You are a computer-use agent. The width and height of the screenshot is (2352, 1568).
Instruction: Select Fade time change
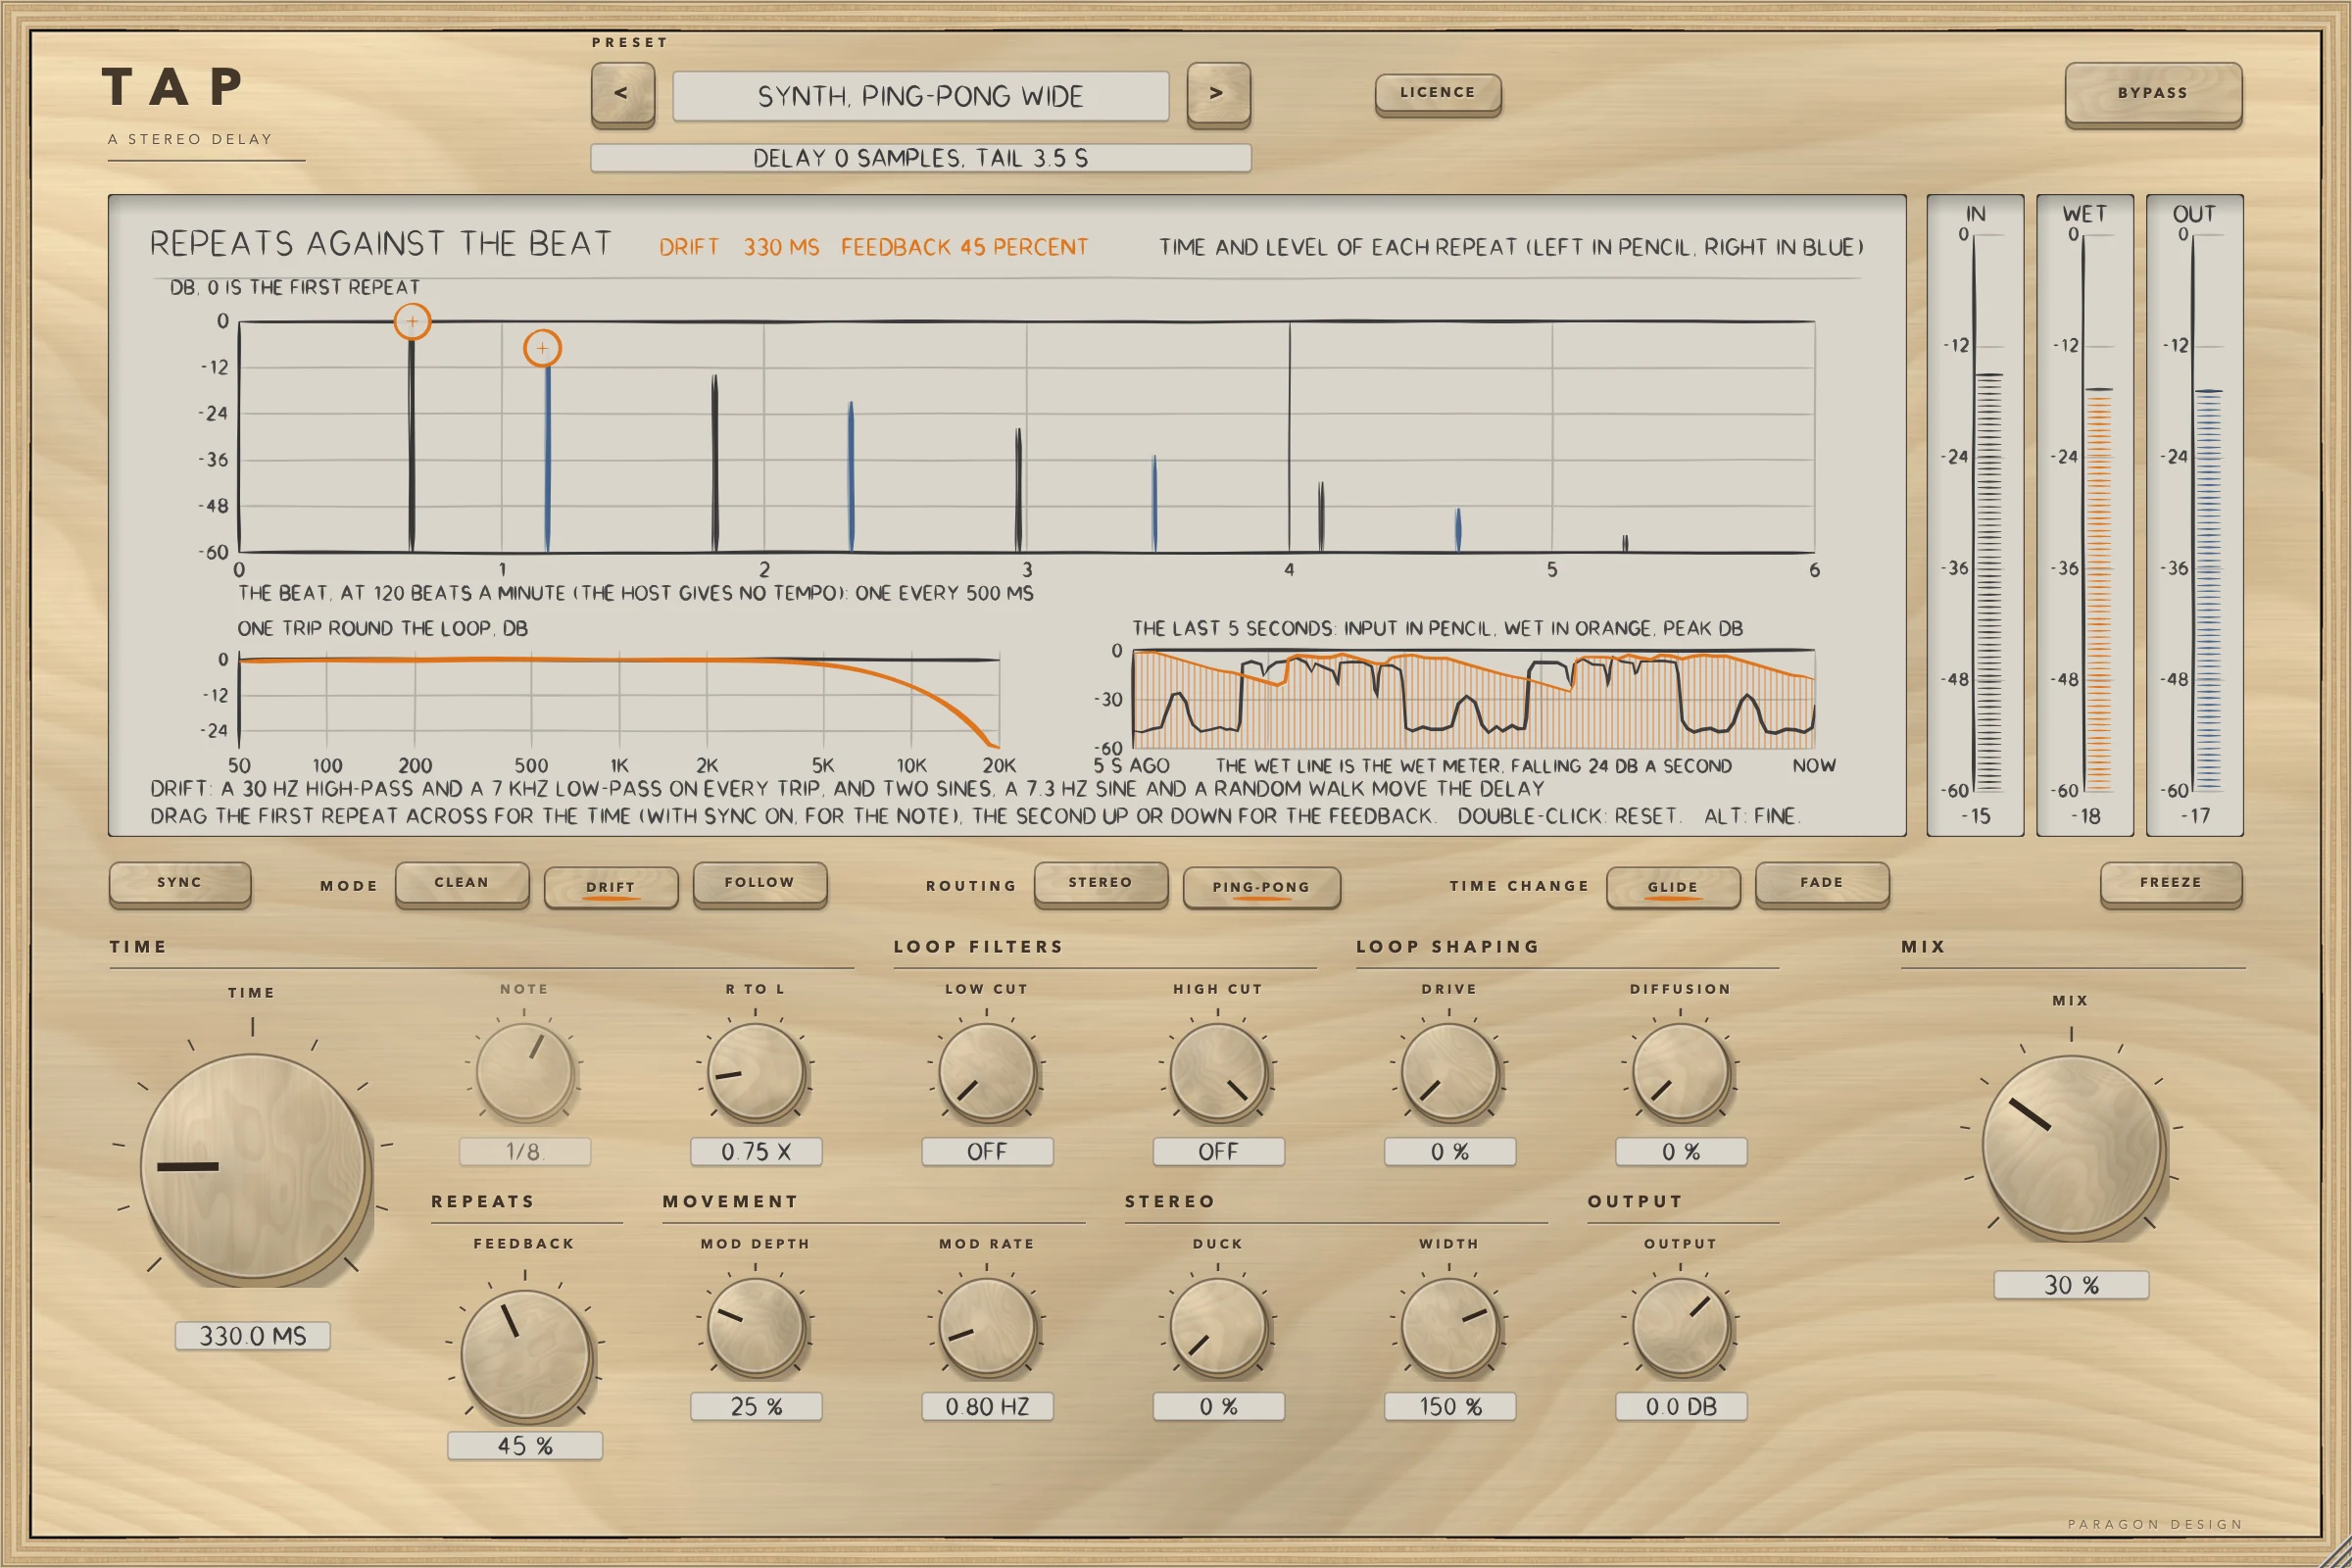tap(1822, 884)
